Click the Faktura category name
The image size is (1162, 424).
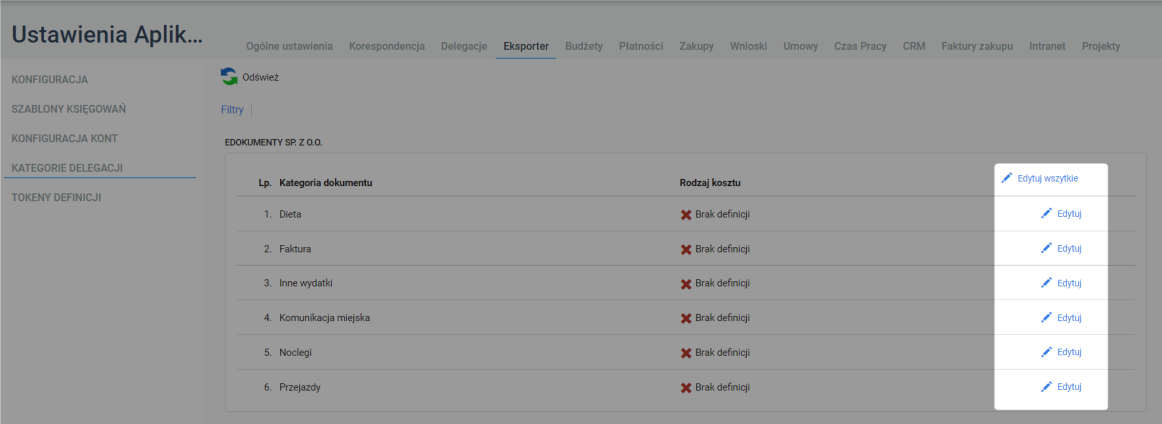tap(295, 249)
